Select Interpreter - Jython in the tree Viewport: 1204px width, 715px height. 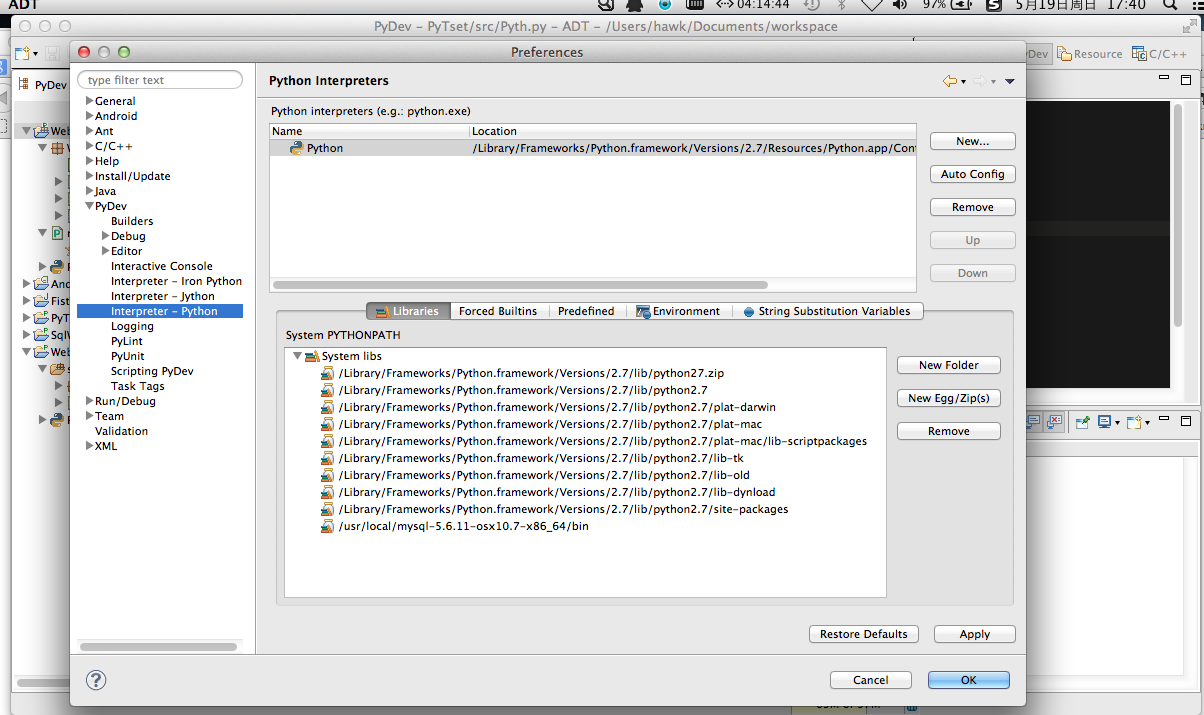click(162, 296)
